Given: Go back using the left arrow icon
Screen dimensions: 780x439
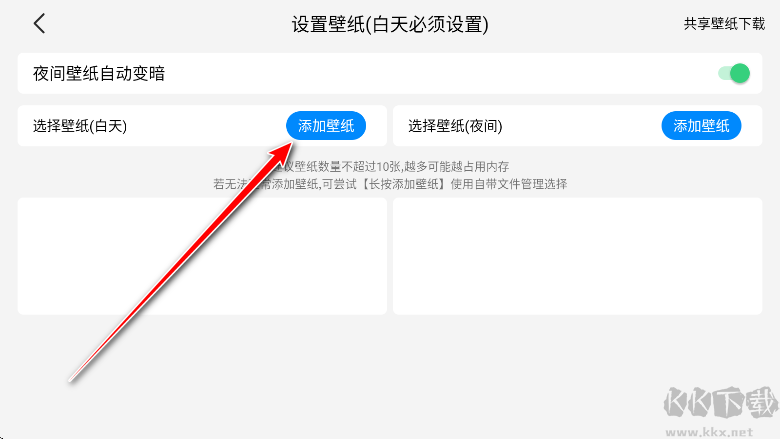Looking at the screenshot, I should [x=39, y=23].
